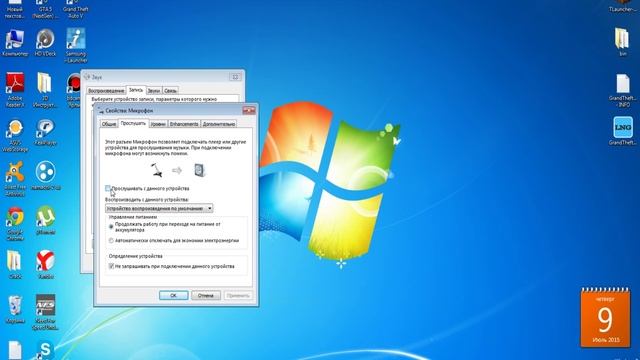Screen dimensions: 640x360
Task: Switch to the Общие tab
Action: pos(109,124)
